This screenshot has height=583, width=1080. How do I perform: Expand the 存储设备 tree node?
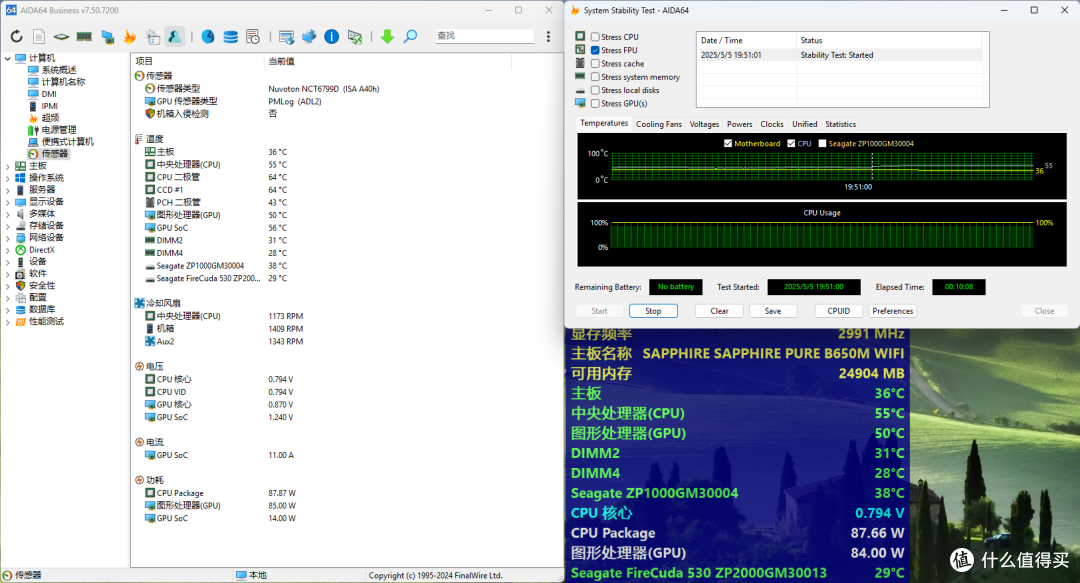(x=8, y=226)
